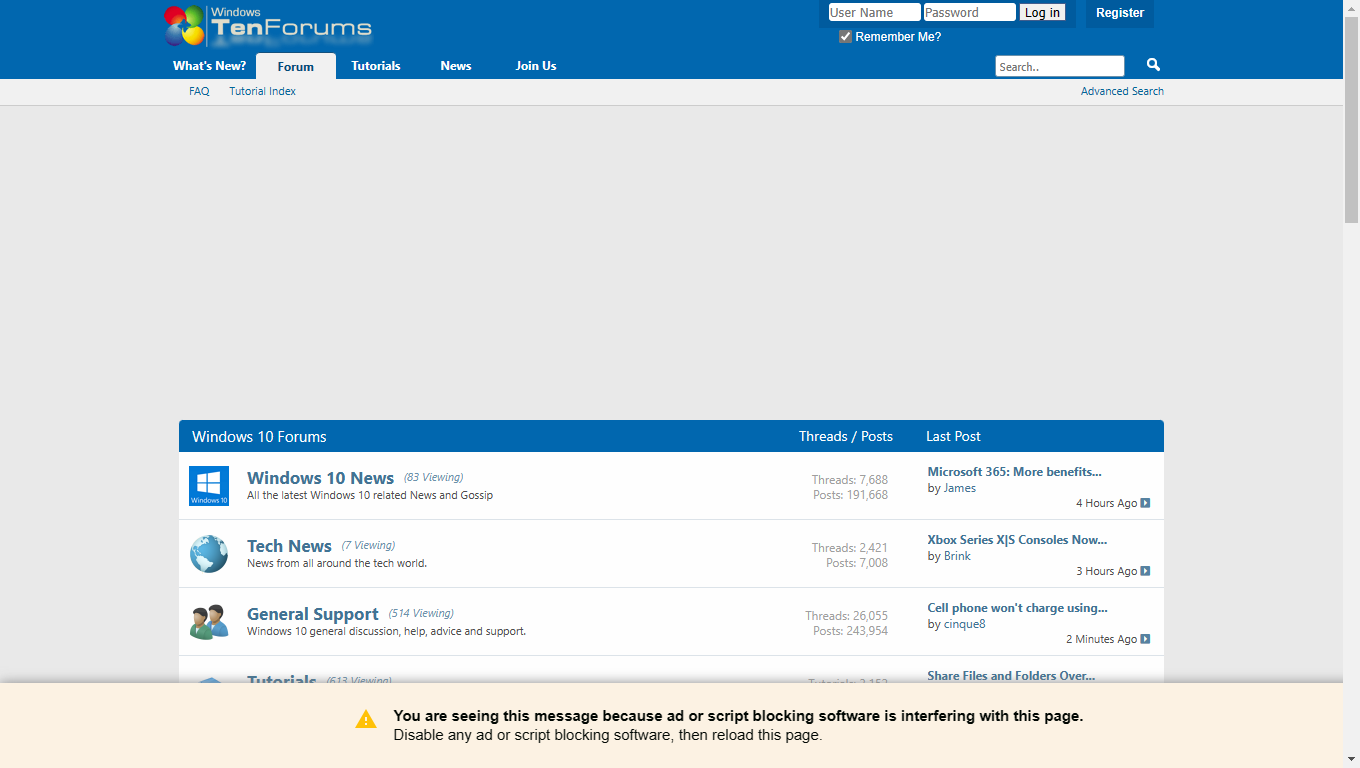Click the General Support forum icon

pos(208,620)
